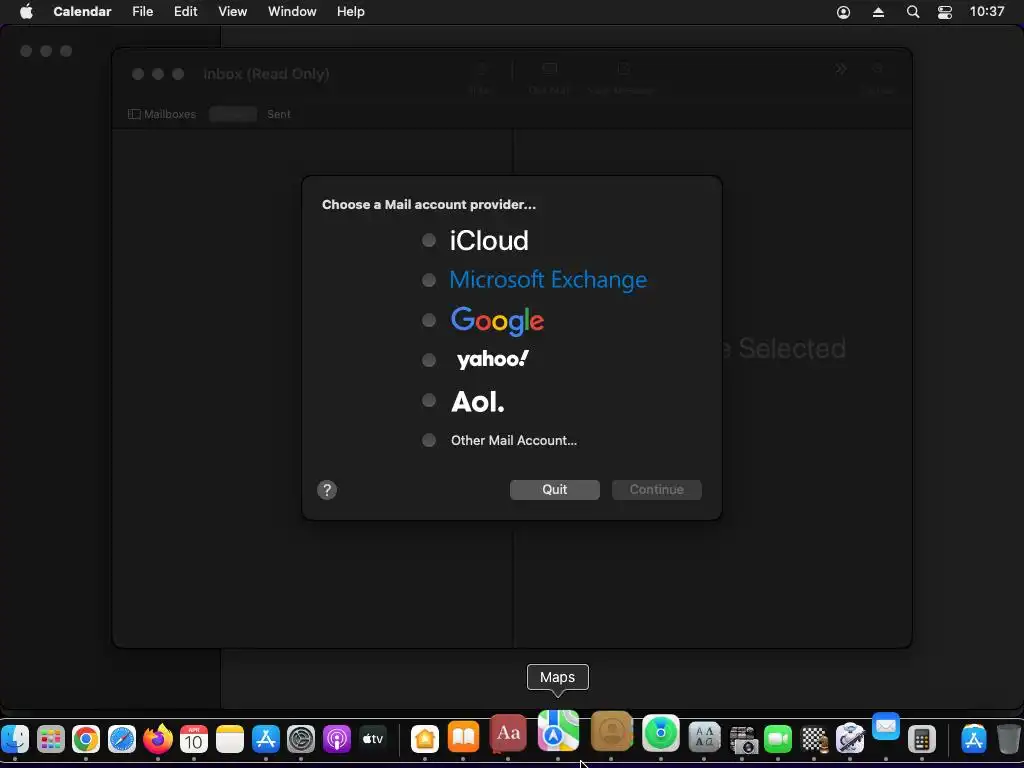Viewport: 1024px width, 768px height.
Task: Select Other Mail Account radio button
Action: [x=428, y=440]
